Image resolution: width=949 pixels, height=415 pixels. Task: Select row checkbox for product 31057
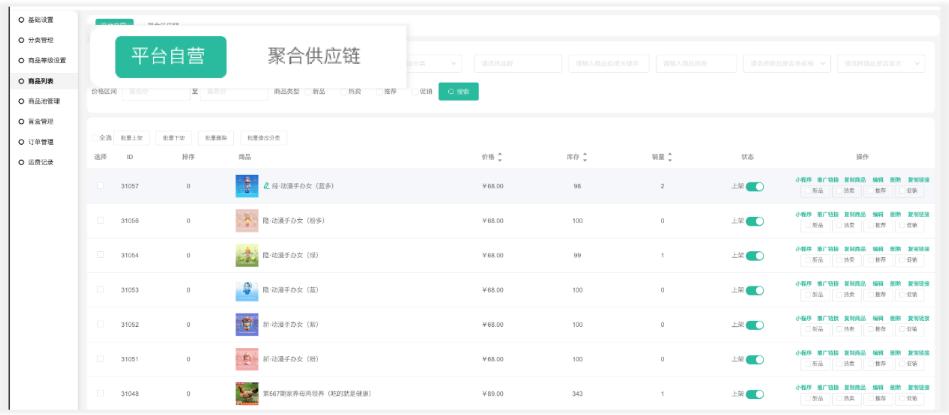[x=100, y=186]
